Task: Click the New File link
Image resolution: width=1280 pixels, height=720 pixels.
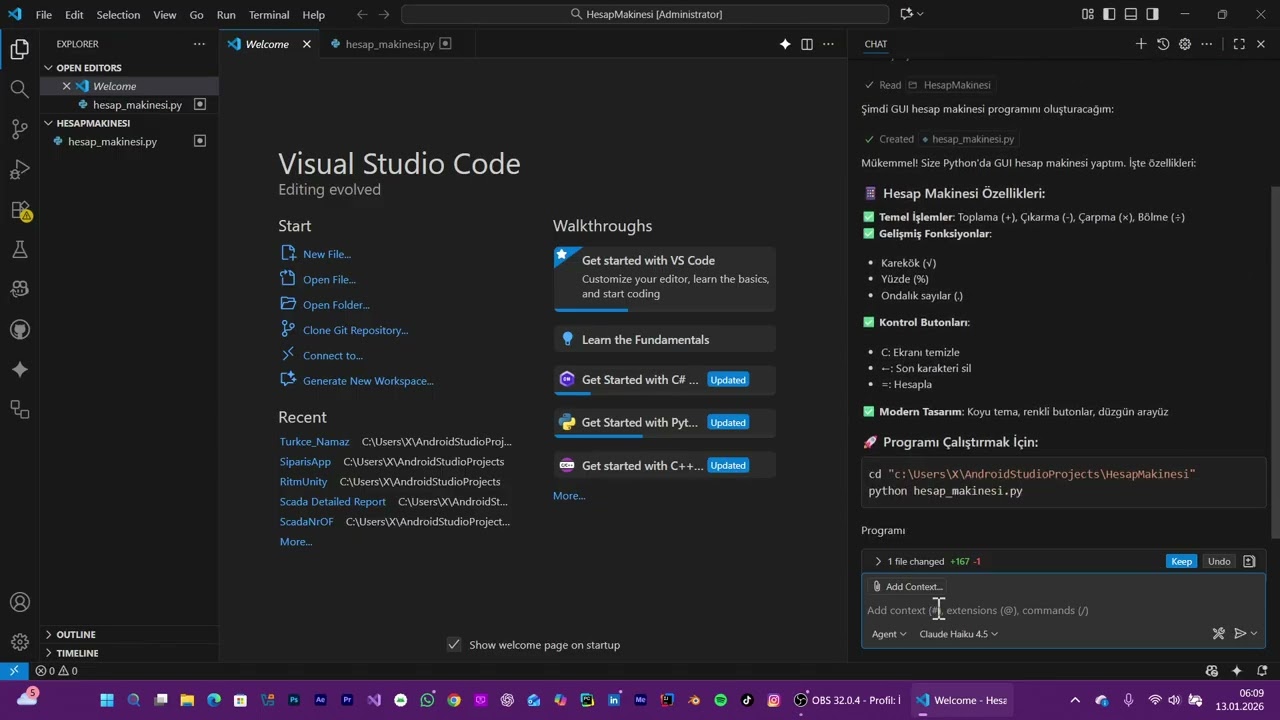Action: coord(326,254)
